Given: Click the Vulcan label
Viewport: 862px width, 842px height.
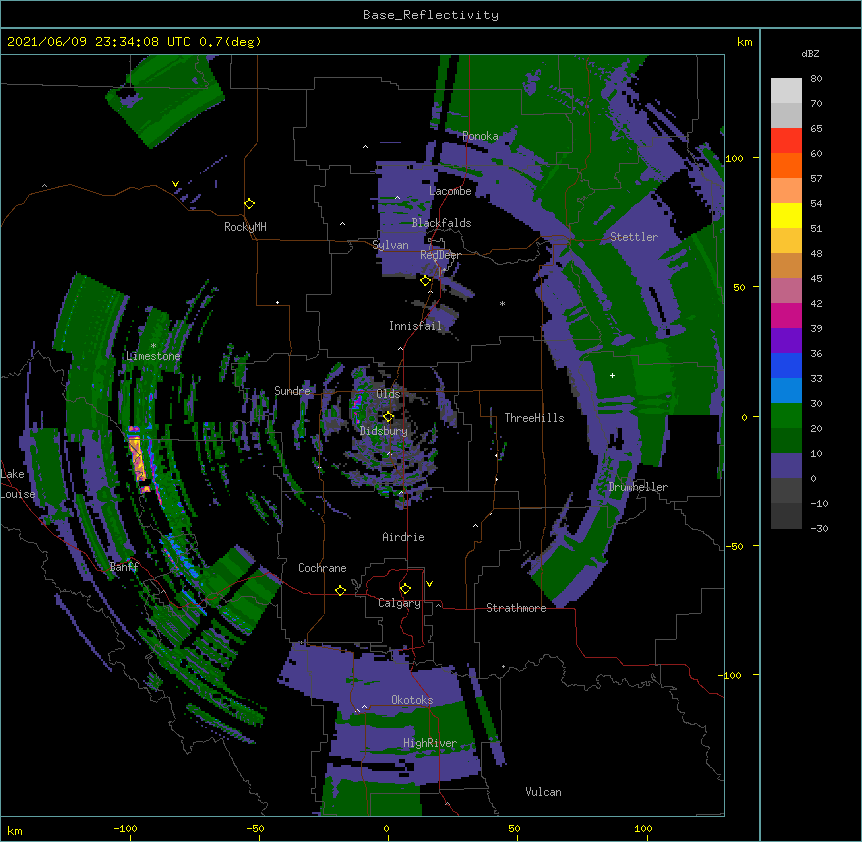Looking at the screenshot, I should point(543,792).
